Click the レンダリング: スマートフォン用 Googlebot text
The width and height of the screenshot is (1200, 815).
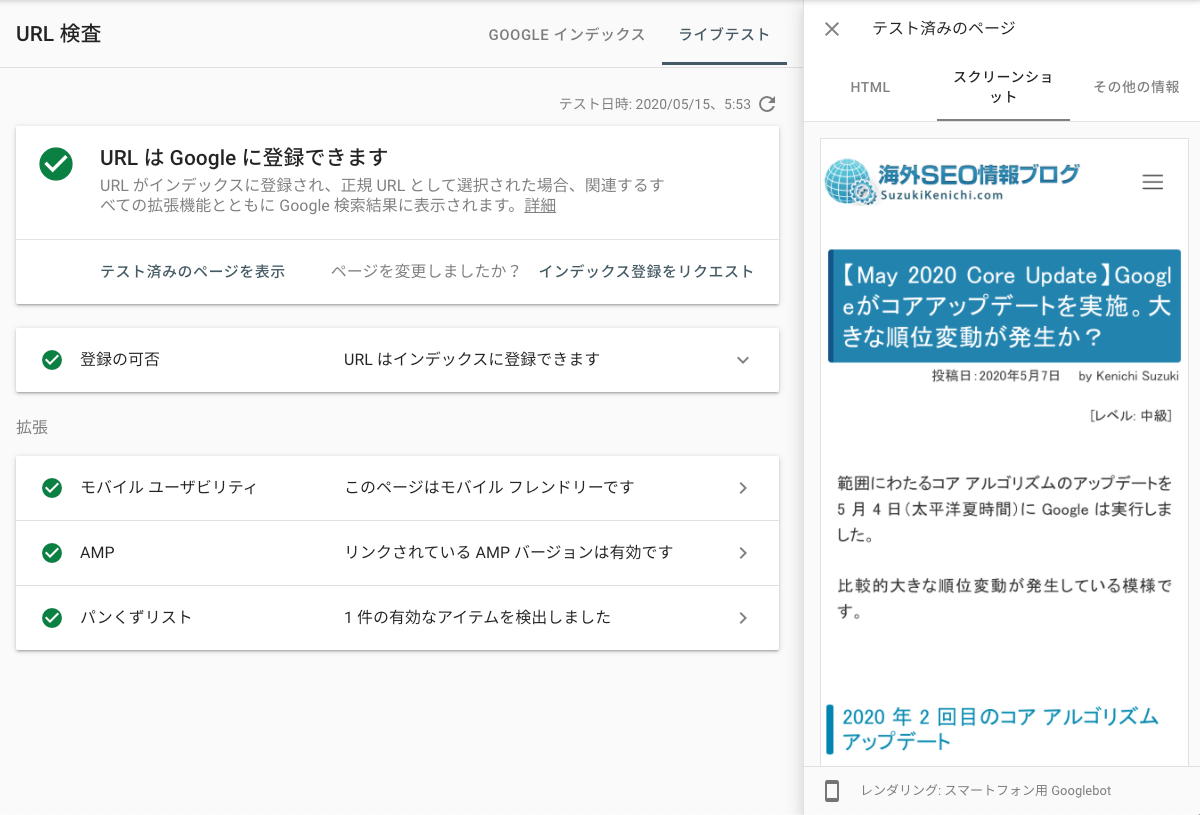pyautogui.click(x=986, y=791)
